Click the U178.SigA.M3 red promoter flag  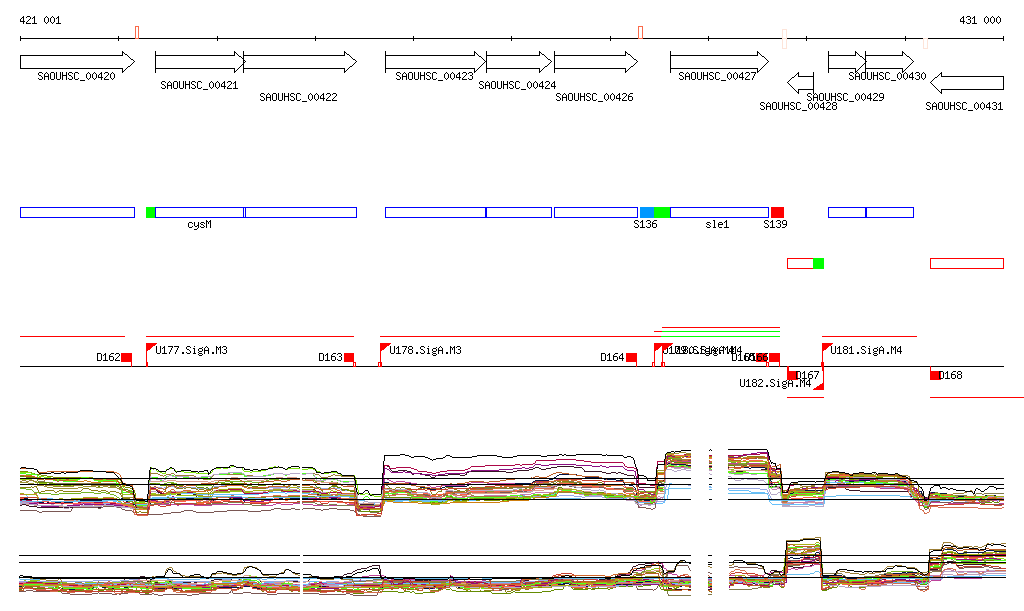tap(385, 349)
